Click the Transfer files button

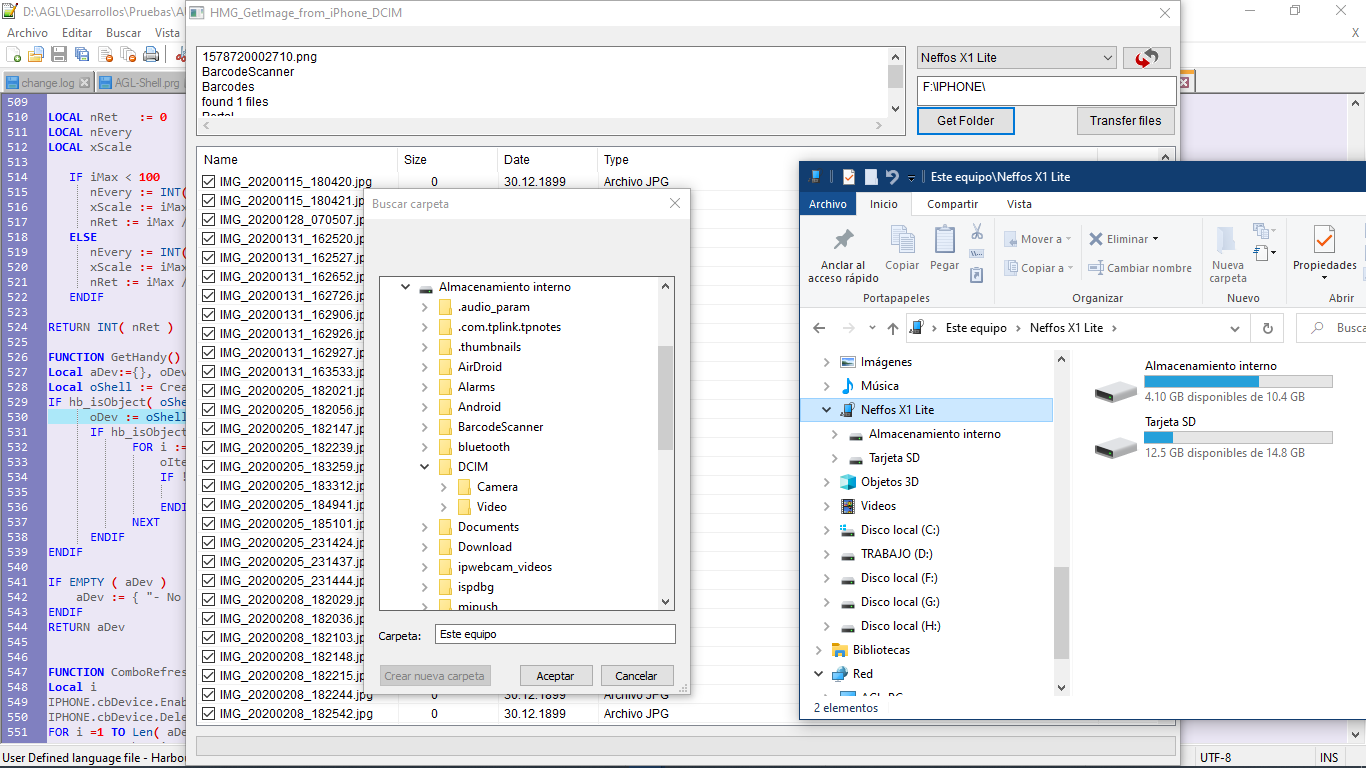point(1126,121)
